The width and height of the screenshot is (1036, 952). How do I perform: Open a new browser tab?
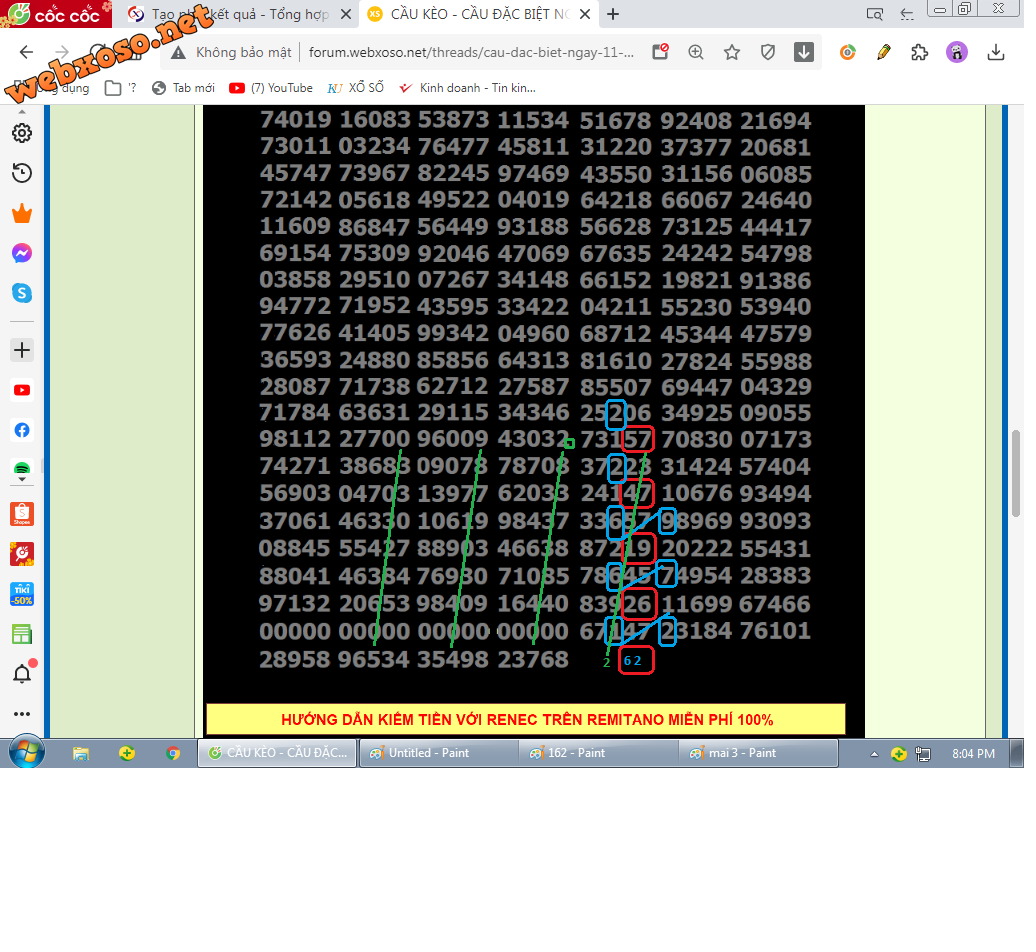(x=613, y=14)
